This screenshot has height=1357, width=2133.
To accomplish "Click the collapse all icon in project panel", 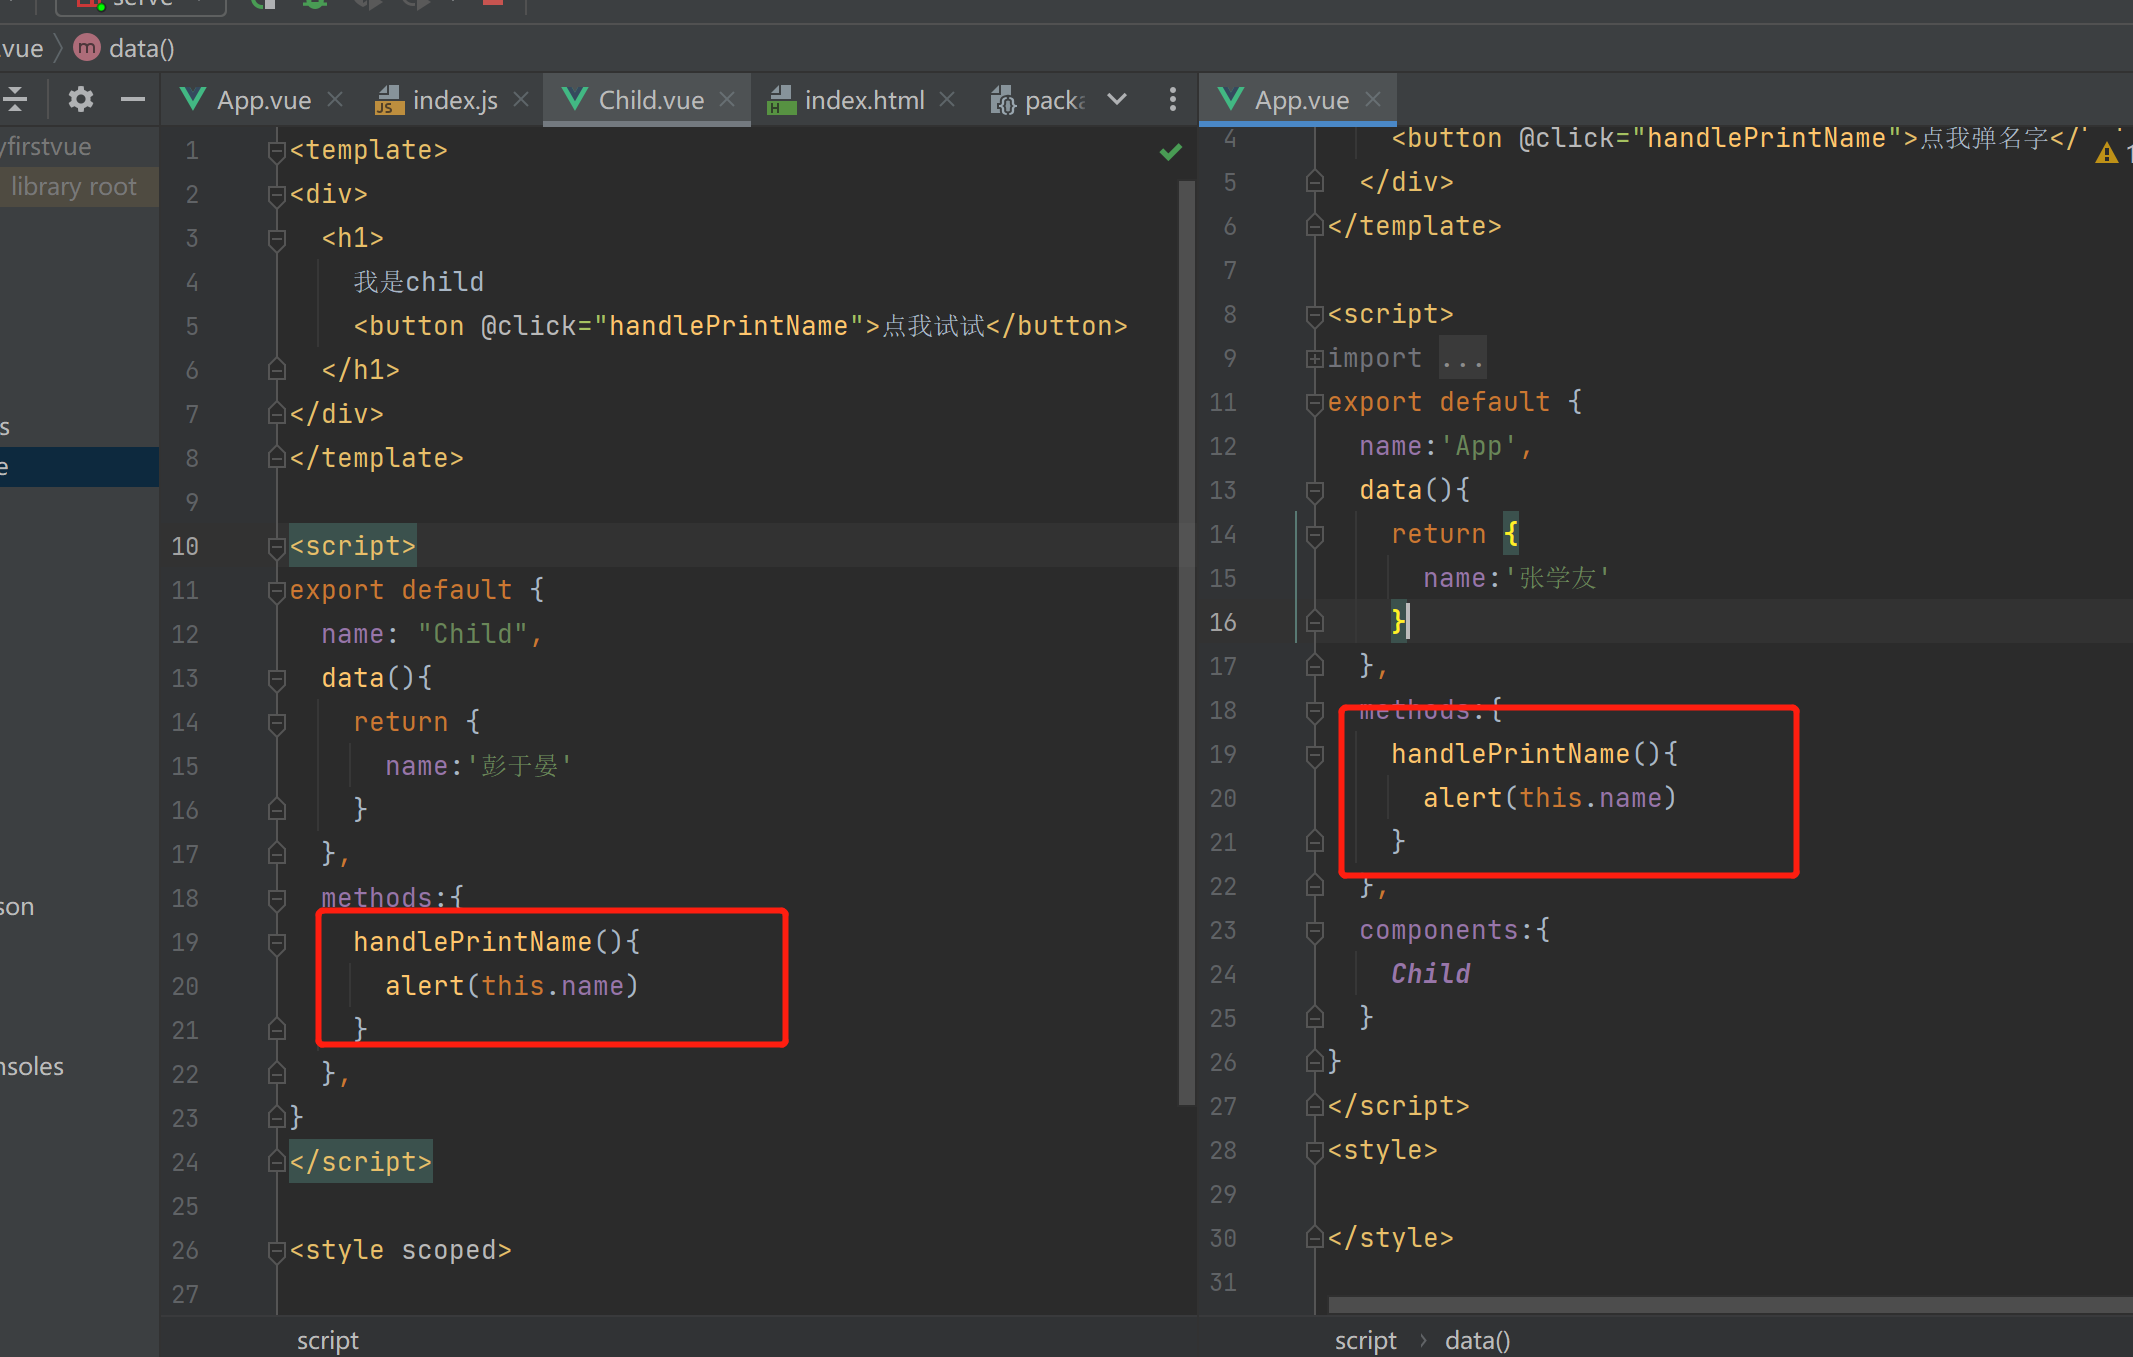I will click(15, 99).
